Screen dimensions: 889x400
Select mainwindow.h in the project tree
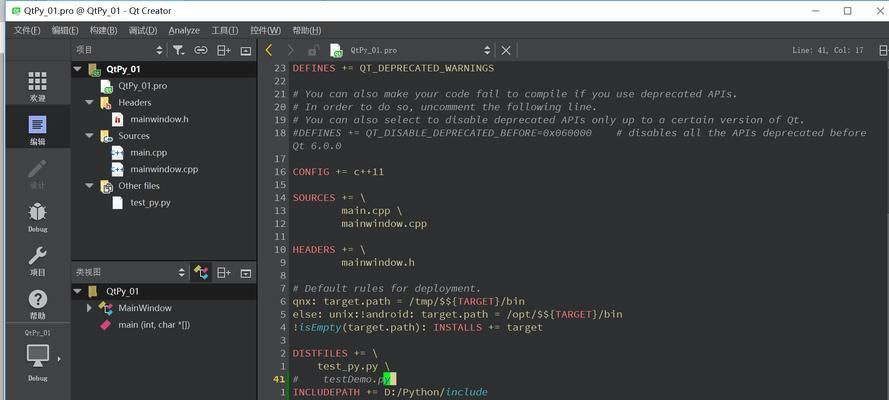(x=159, y=119)
